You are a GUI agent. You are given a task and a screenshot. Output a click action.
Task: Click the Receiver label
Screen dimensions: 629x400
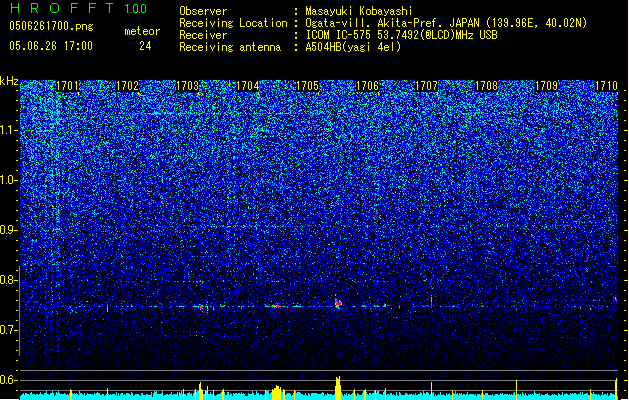click(203, 35)
